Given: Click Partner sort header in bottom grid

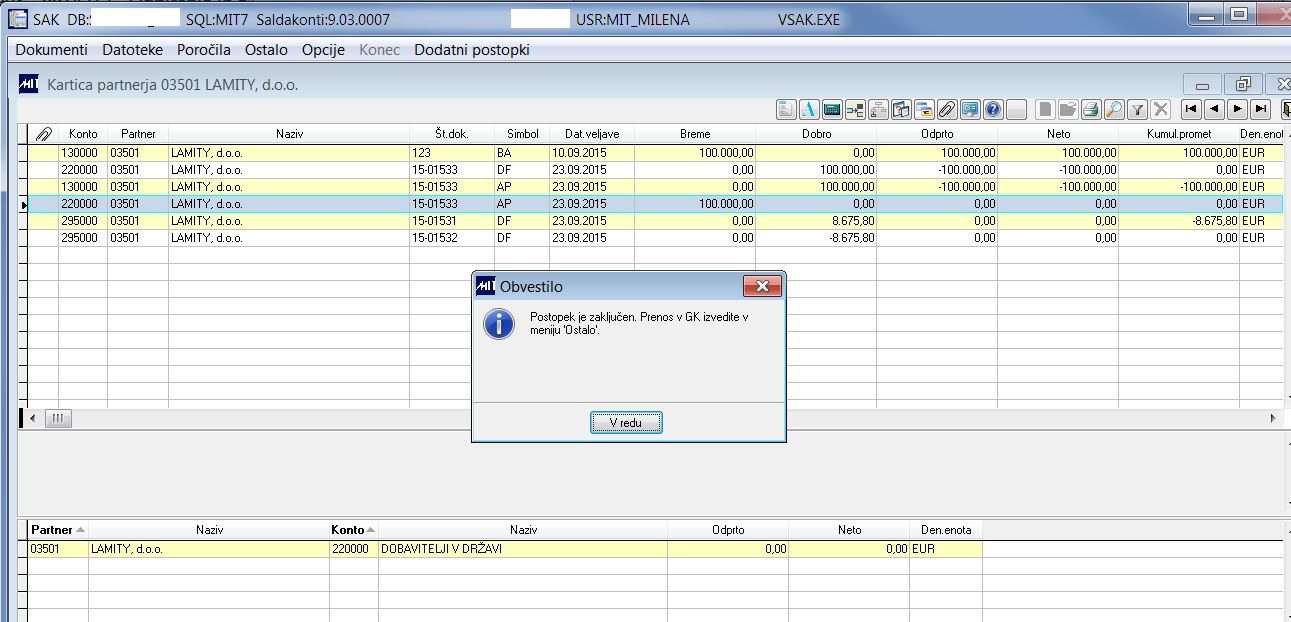Looking at the screenshot, I should (x=58, y=530).
